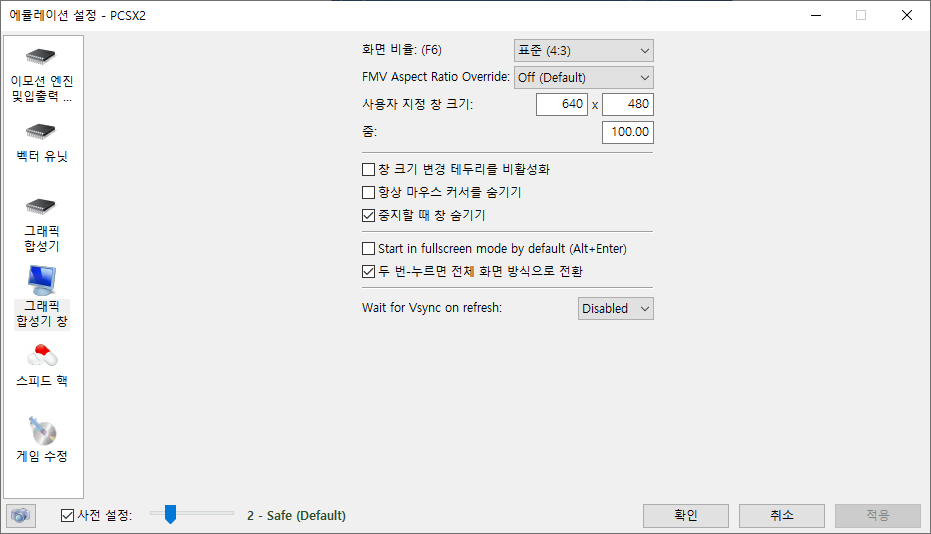Click the preset slider handle
This screenshot has height=534, width=931.
170,514
